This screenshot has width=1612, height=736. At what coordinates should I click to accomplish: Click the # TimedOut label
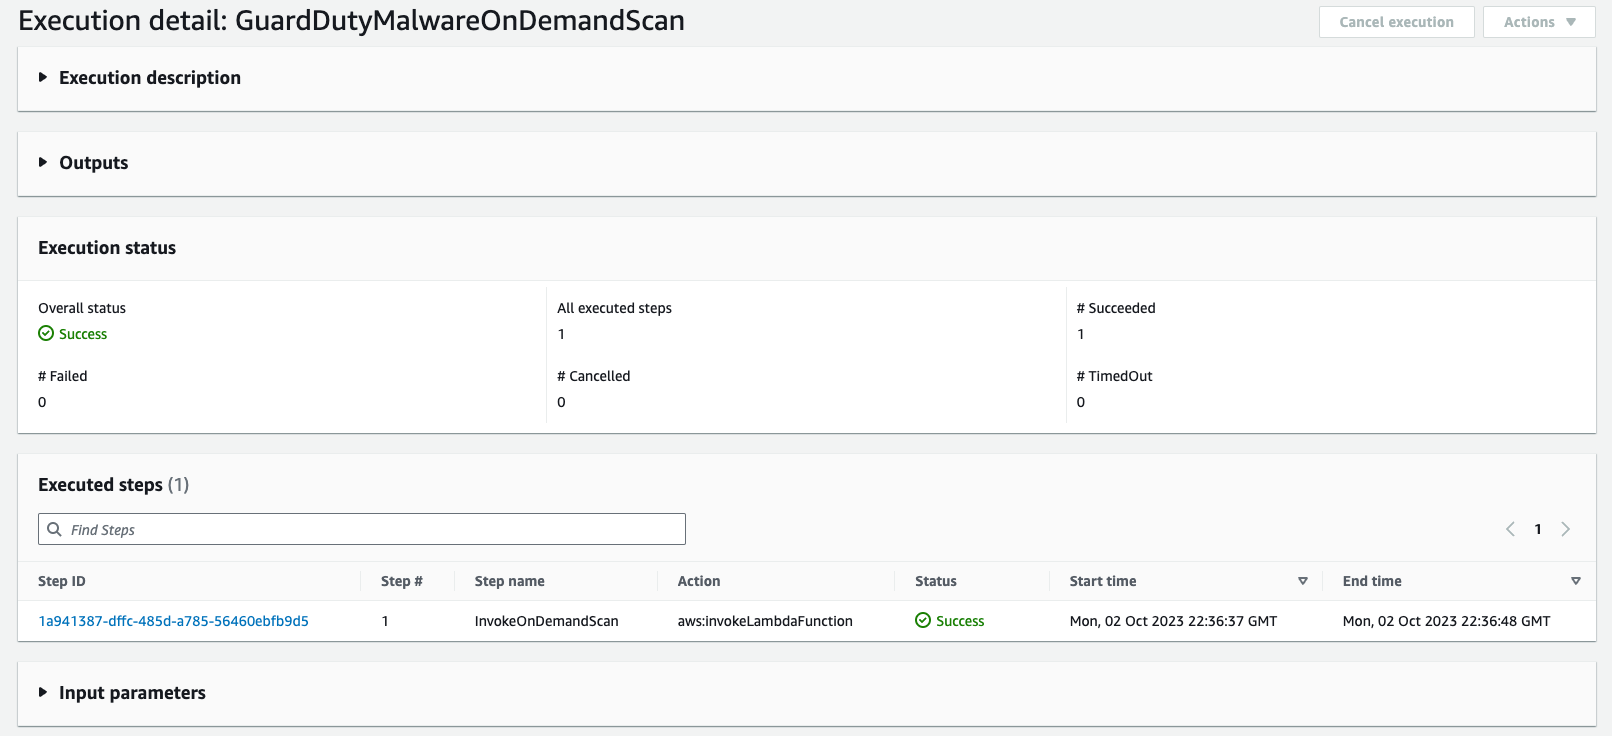click(x=1114, y=376)
